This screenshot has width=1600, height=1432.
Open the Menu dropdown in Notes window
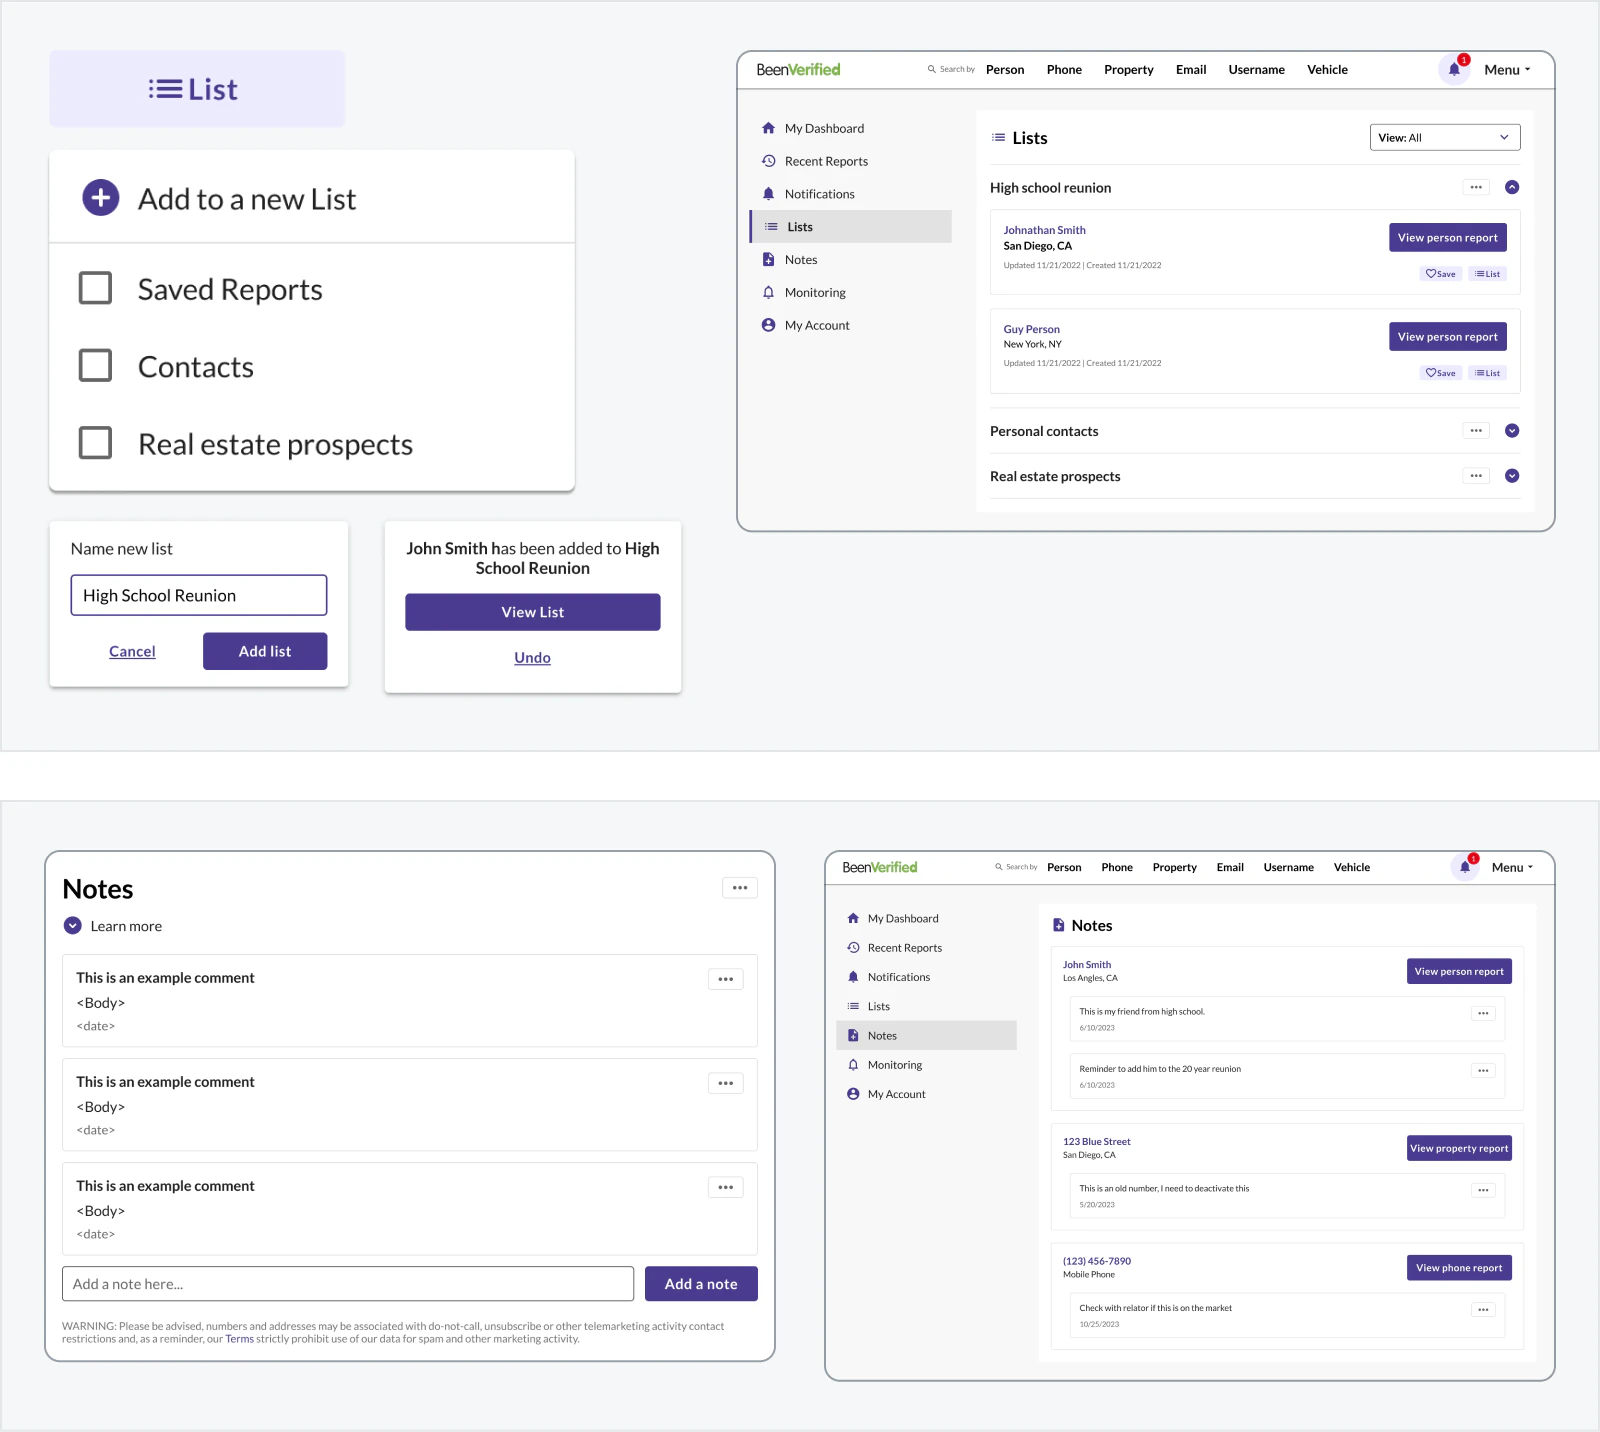1512,867
